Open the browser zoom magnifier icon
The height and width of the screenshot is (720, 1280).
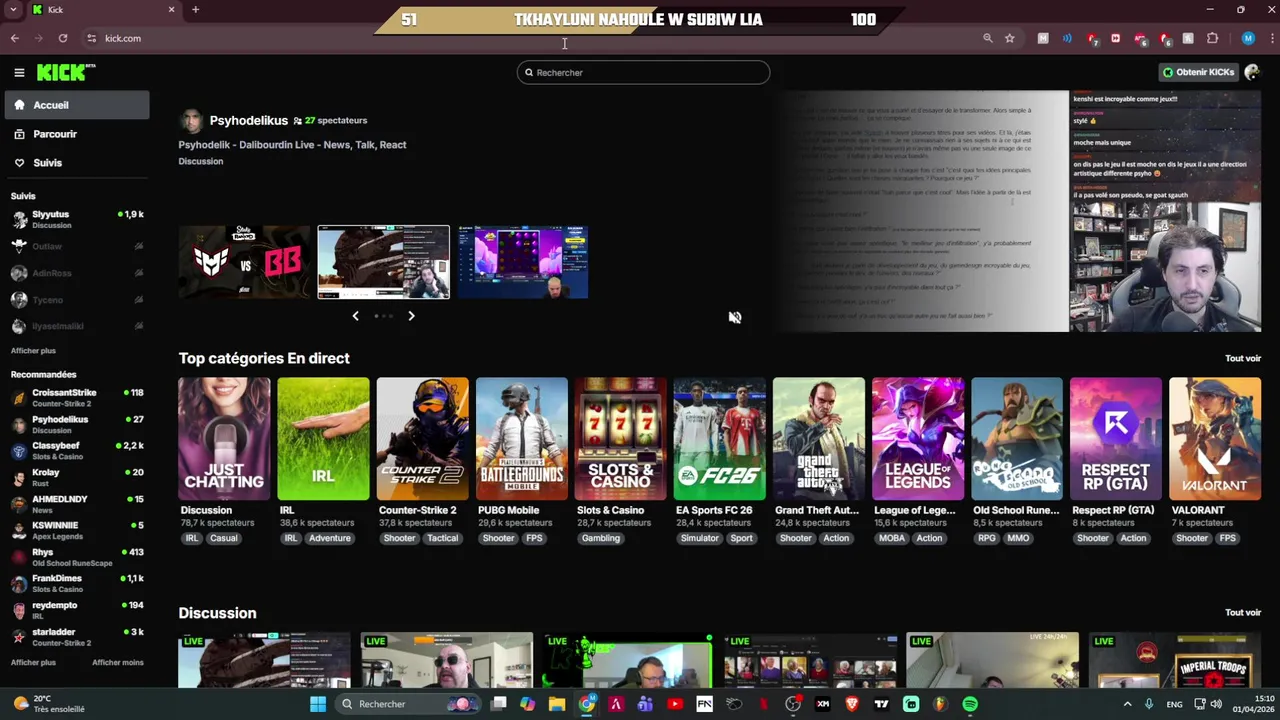(x=987, y=38)
